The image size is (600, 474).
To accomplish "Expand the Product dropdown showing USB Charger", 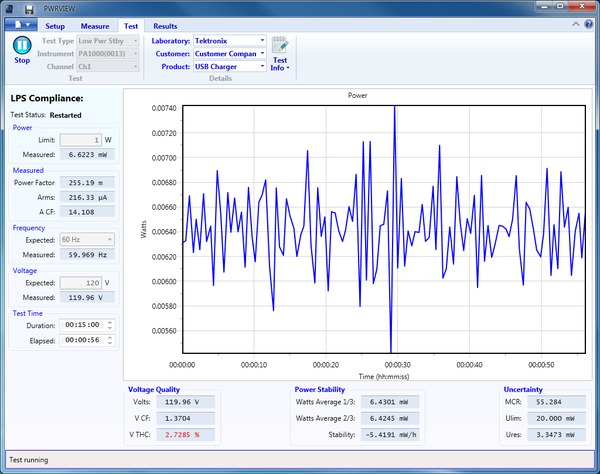I will 262,67.
